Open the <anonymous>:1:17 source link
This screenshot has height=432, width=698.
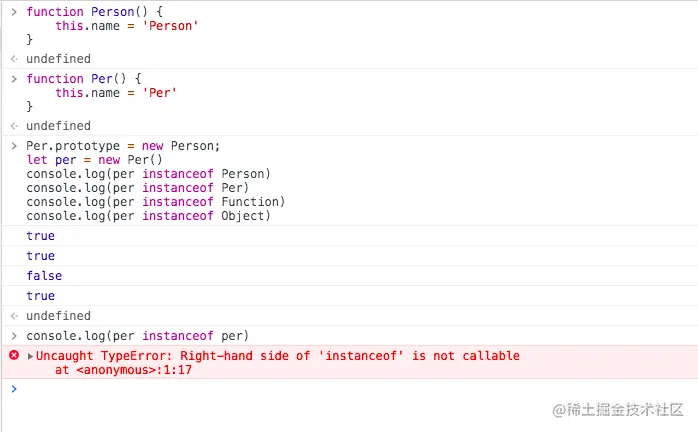[x=123, y=370]
